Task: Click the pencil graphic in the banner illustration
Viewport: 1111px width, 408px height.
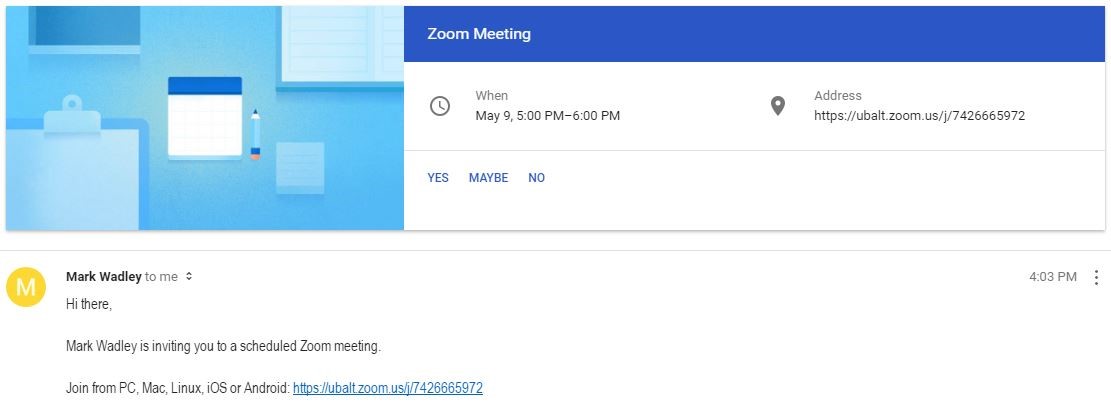Action: [255, 135]
